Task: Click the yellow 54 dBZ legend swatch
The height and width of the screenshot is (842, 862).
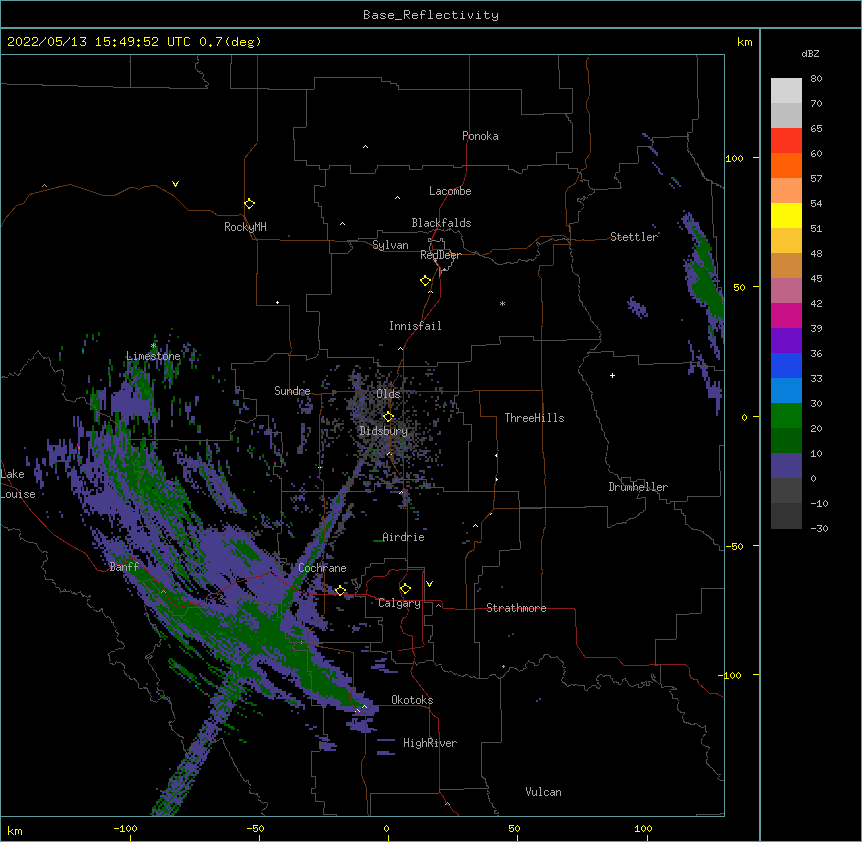Action: (x=786, y=215)
